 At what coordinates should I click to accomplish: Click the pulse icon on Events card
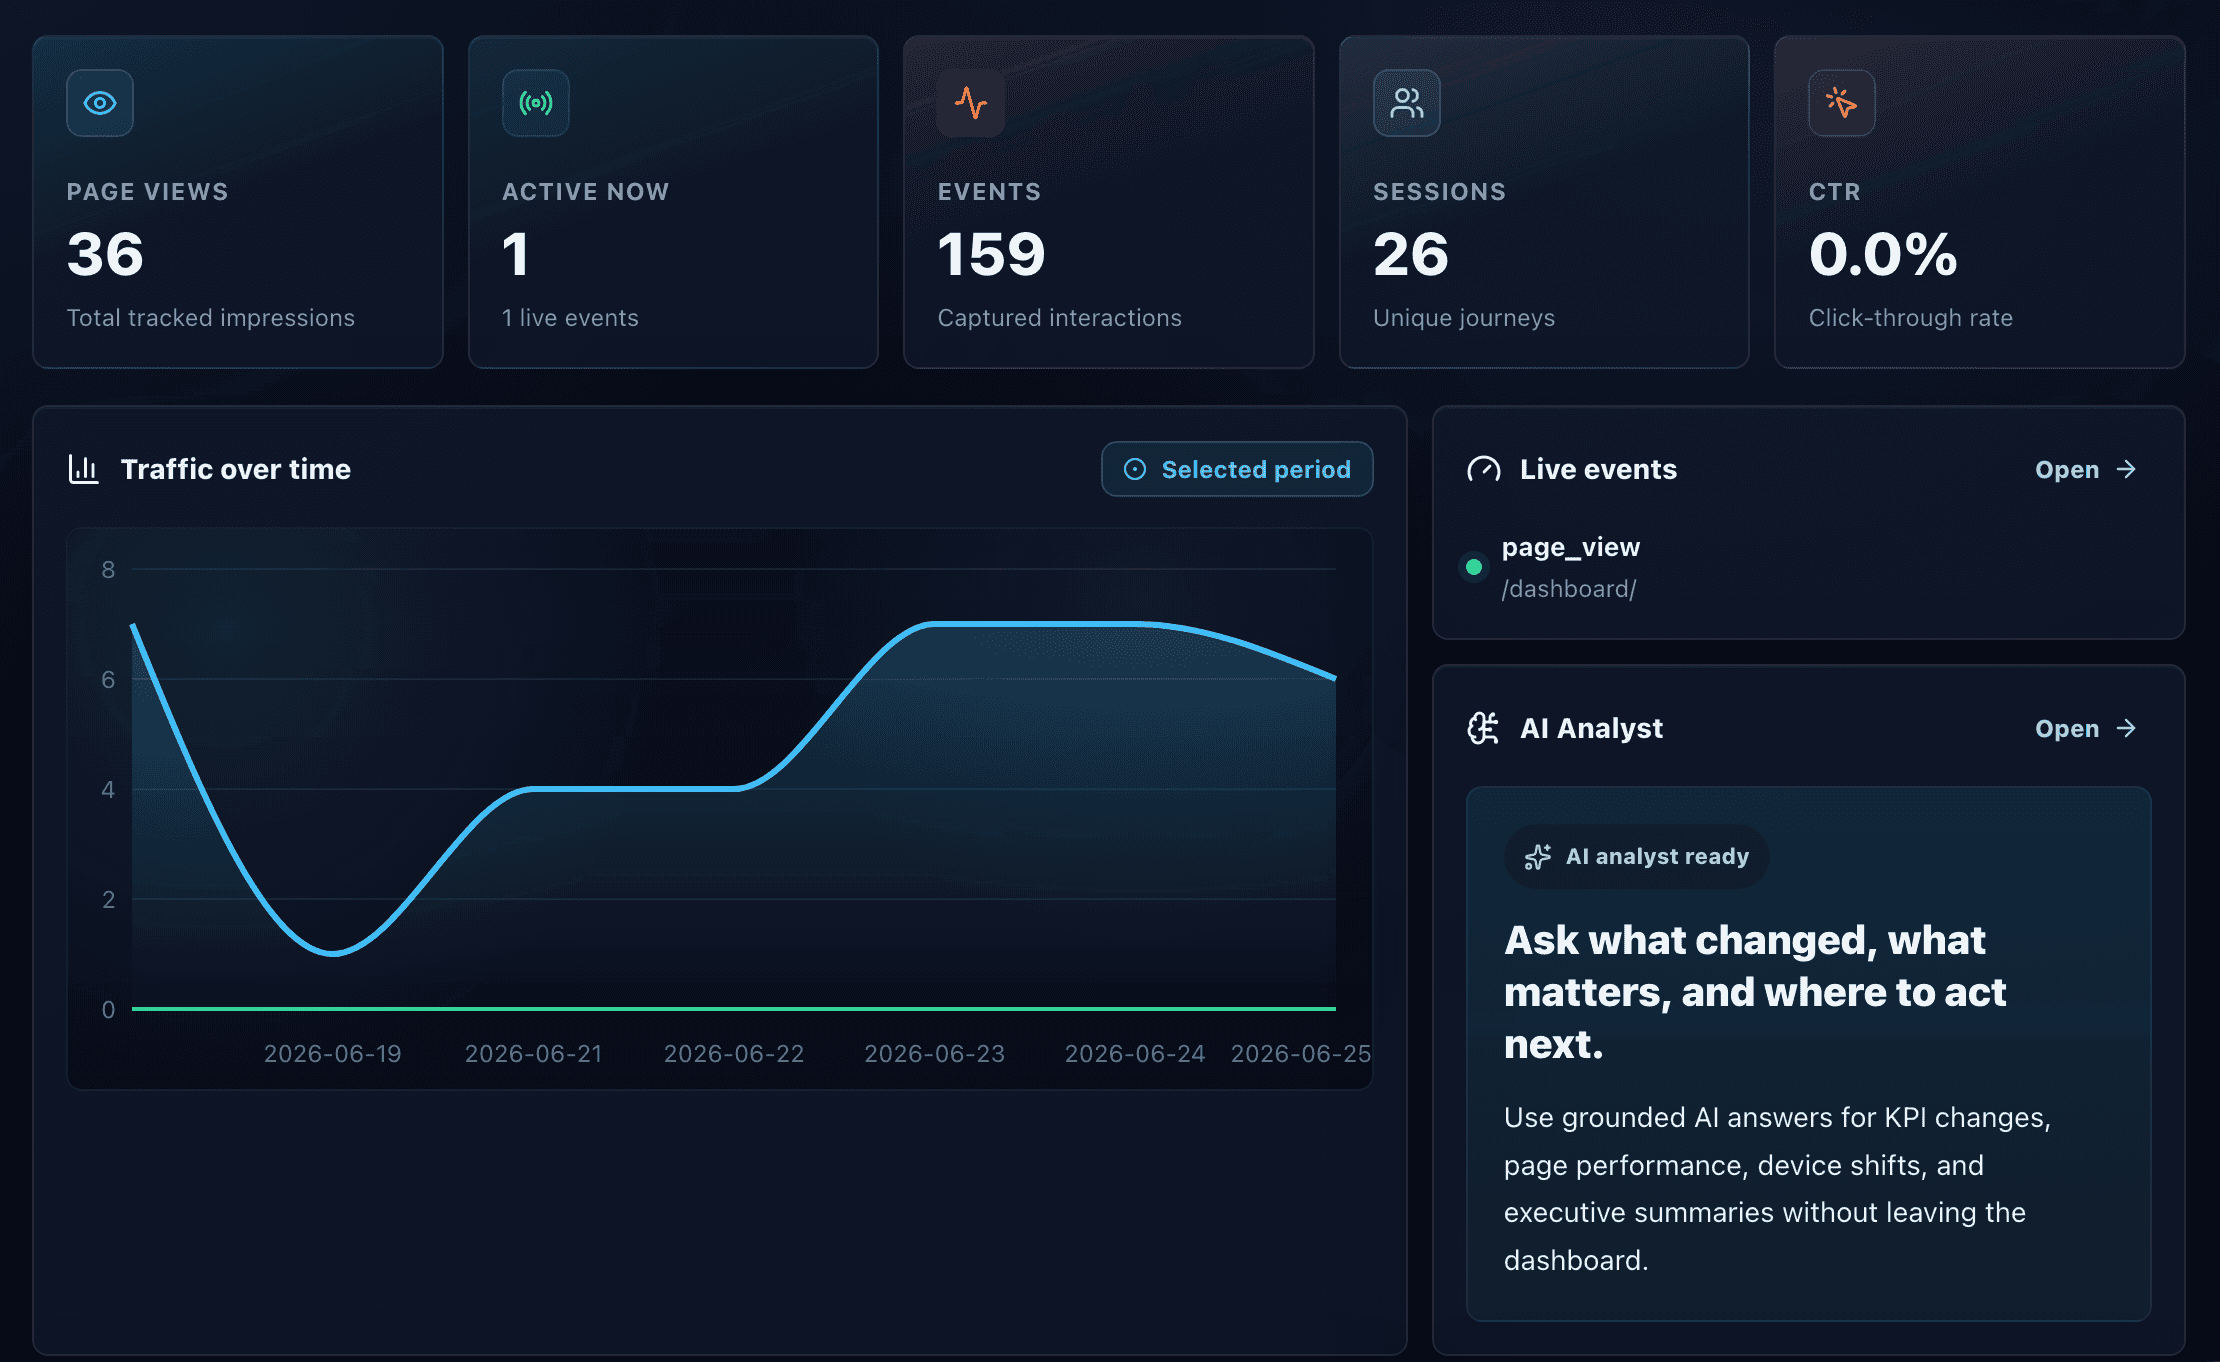pyautogui.click(x=971, y=103)
